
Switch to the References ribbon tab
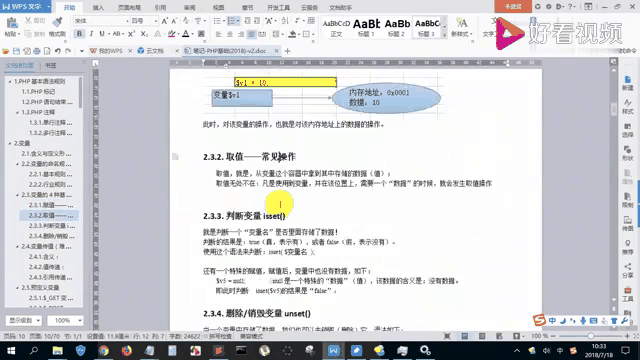(160, 7)
